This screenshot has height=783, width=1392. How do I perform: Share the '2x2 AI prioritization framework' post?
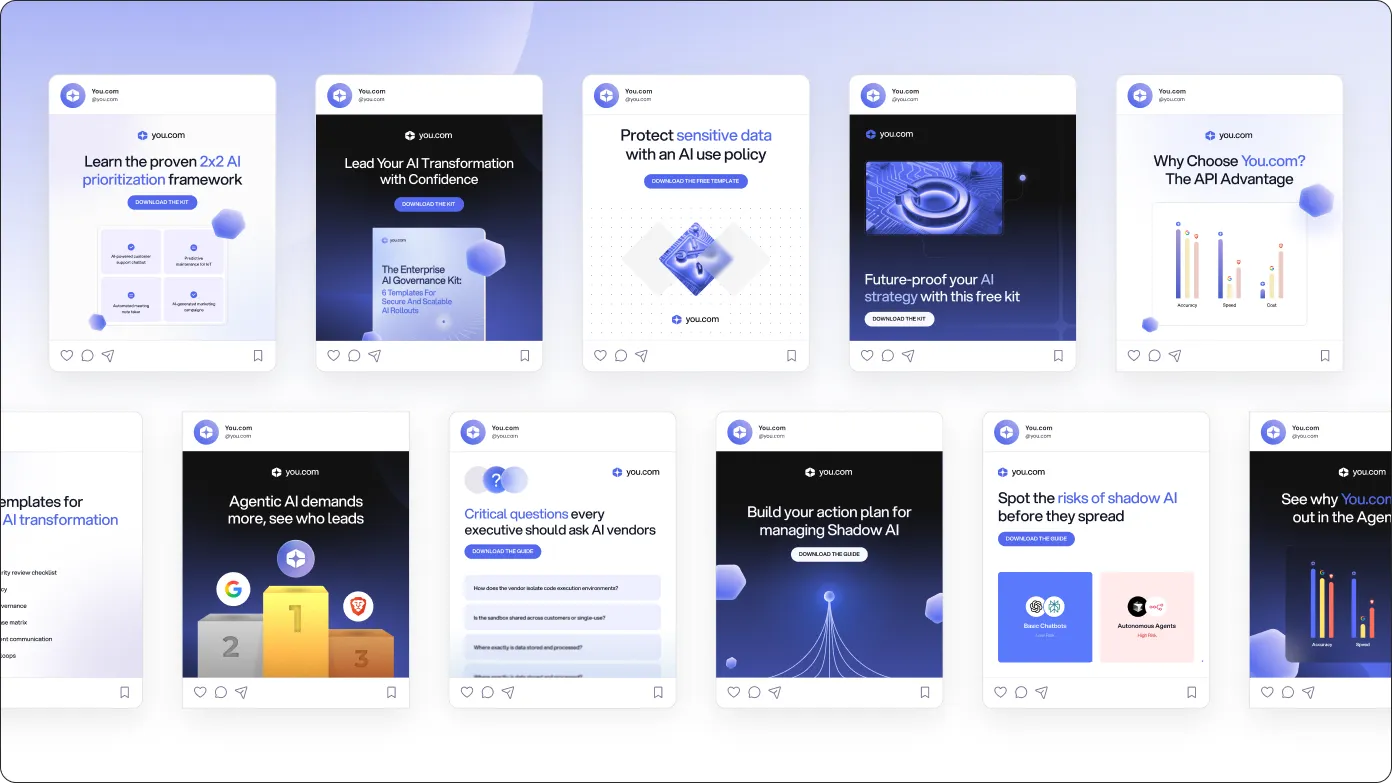point(108,355)
